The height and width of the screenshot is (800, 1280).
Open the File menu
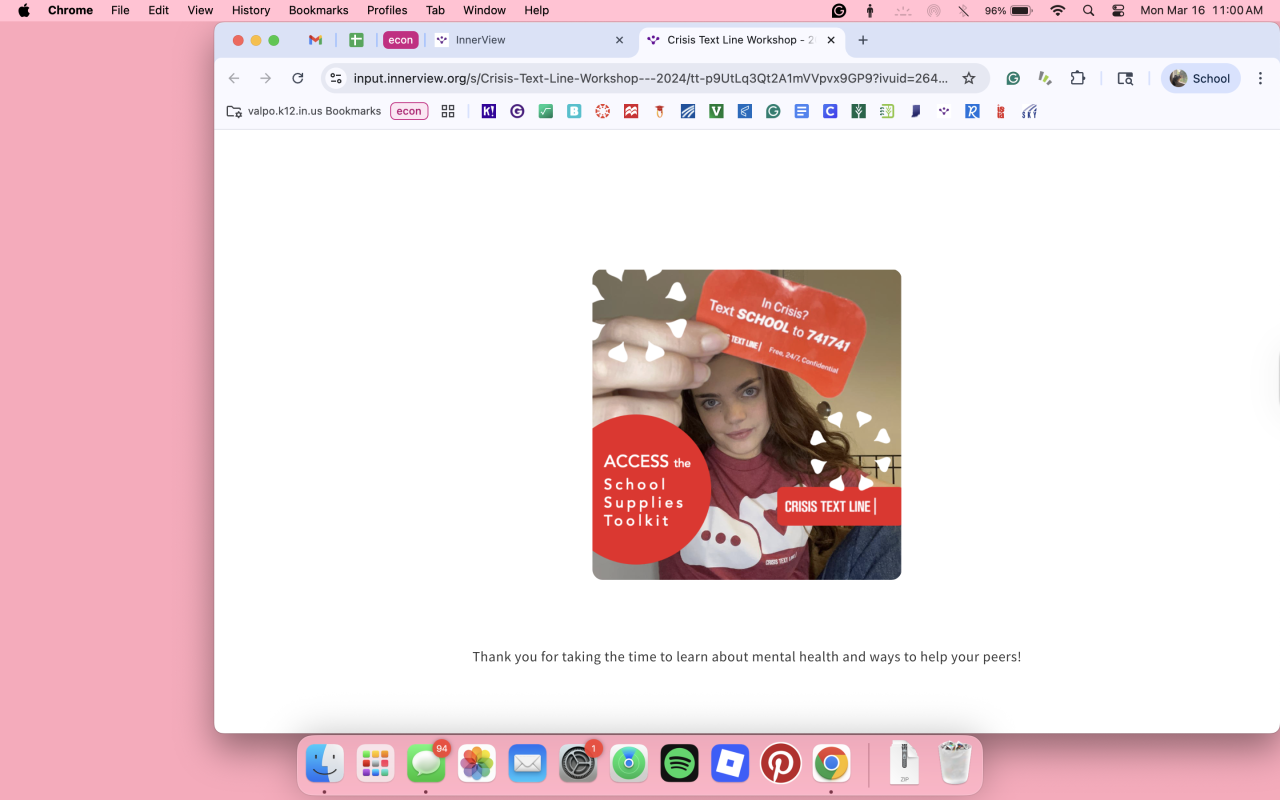pyautogui.click(x=120, y=10)
